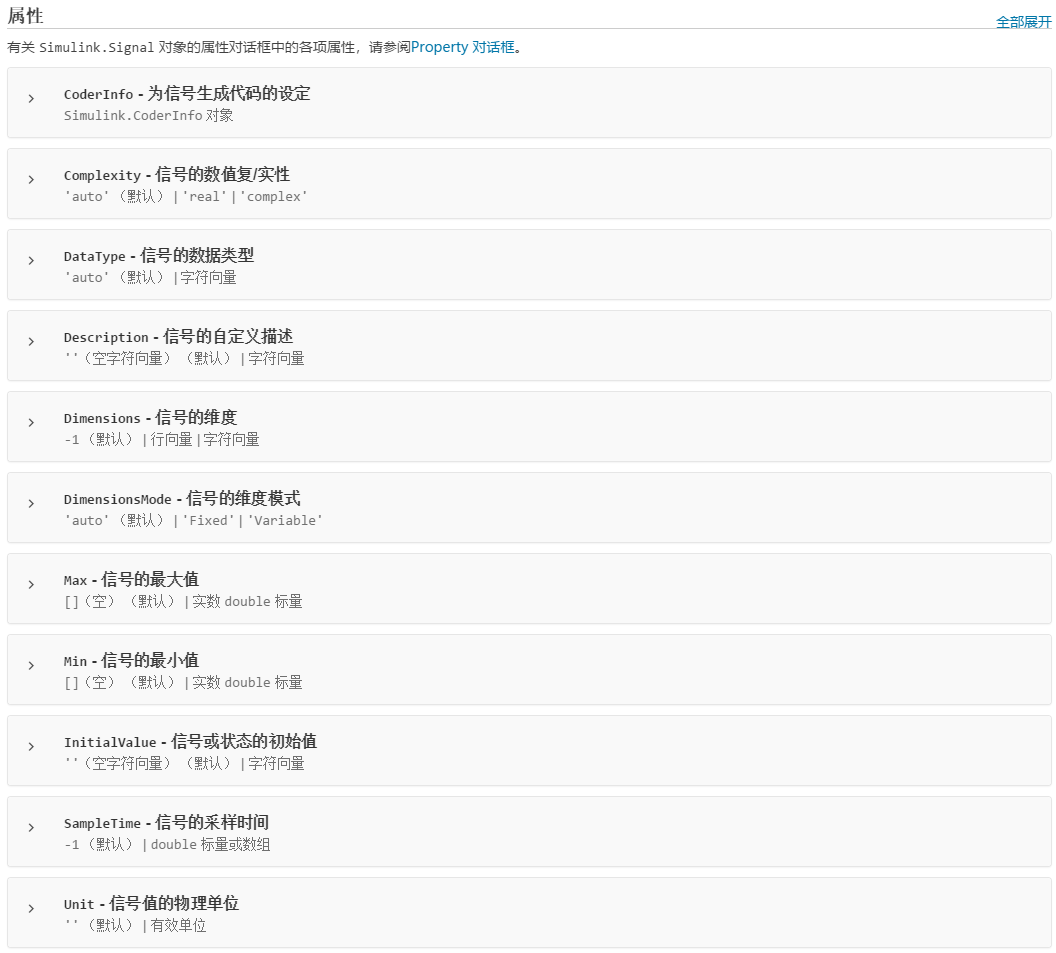Expand the Dimensions property chevron
The height and width of the screenshot is (953, 1056).
click(x=31, y=422)
